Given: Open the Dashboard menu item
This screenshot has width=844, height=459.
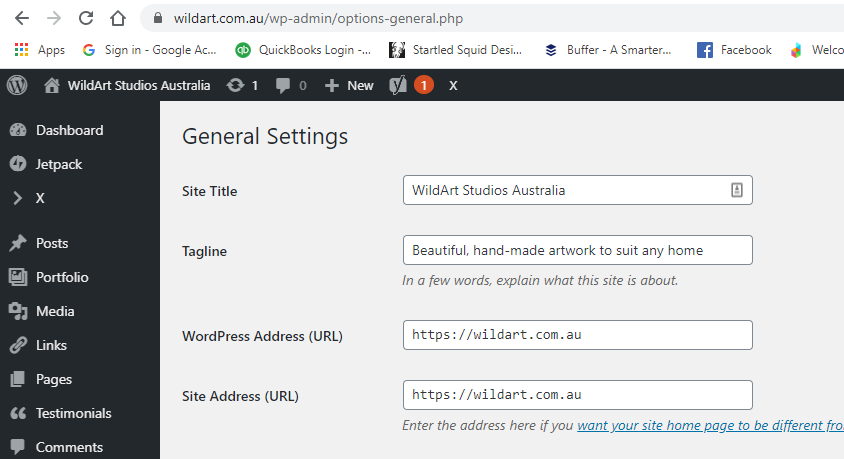Looking at the screenshot, I should coord(69,130).
